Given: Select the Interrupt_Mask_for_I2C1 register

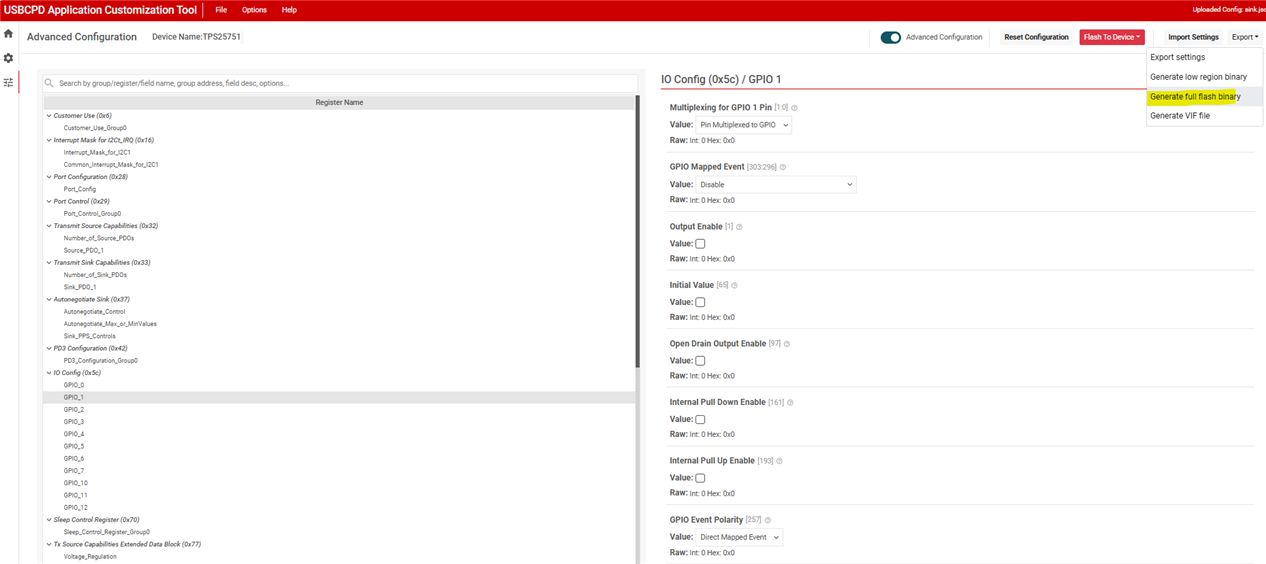Looking at the screenshot, I should pyautogui.click(x=97, y=152).
